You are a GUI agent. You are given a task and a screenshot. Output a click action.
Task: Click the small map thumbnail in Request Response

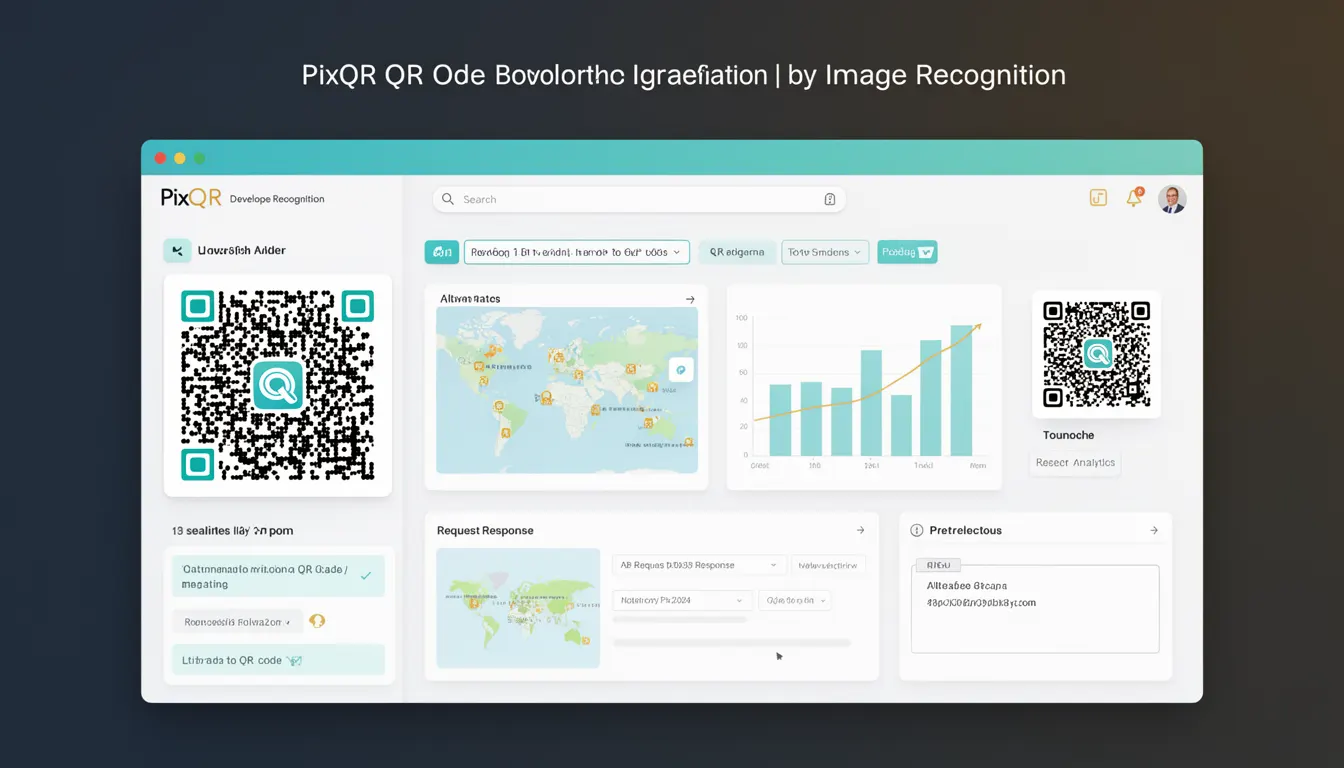[518, 608]
